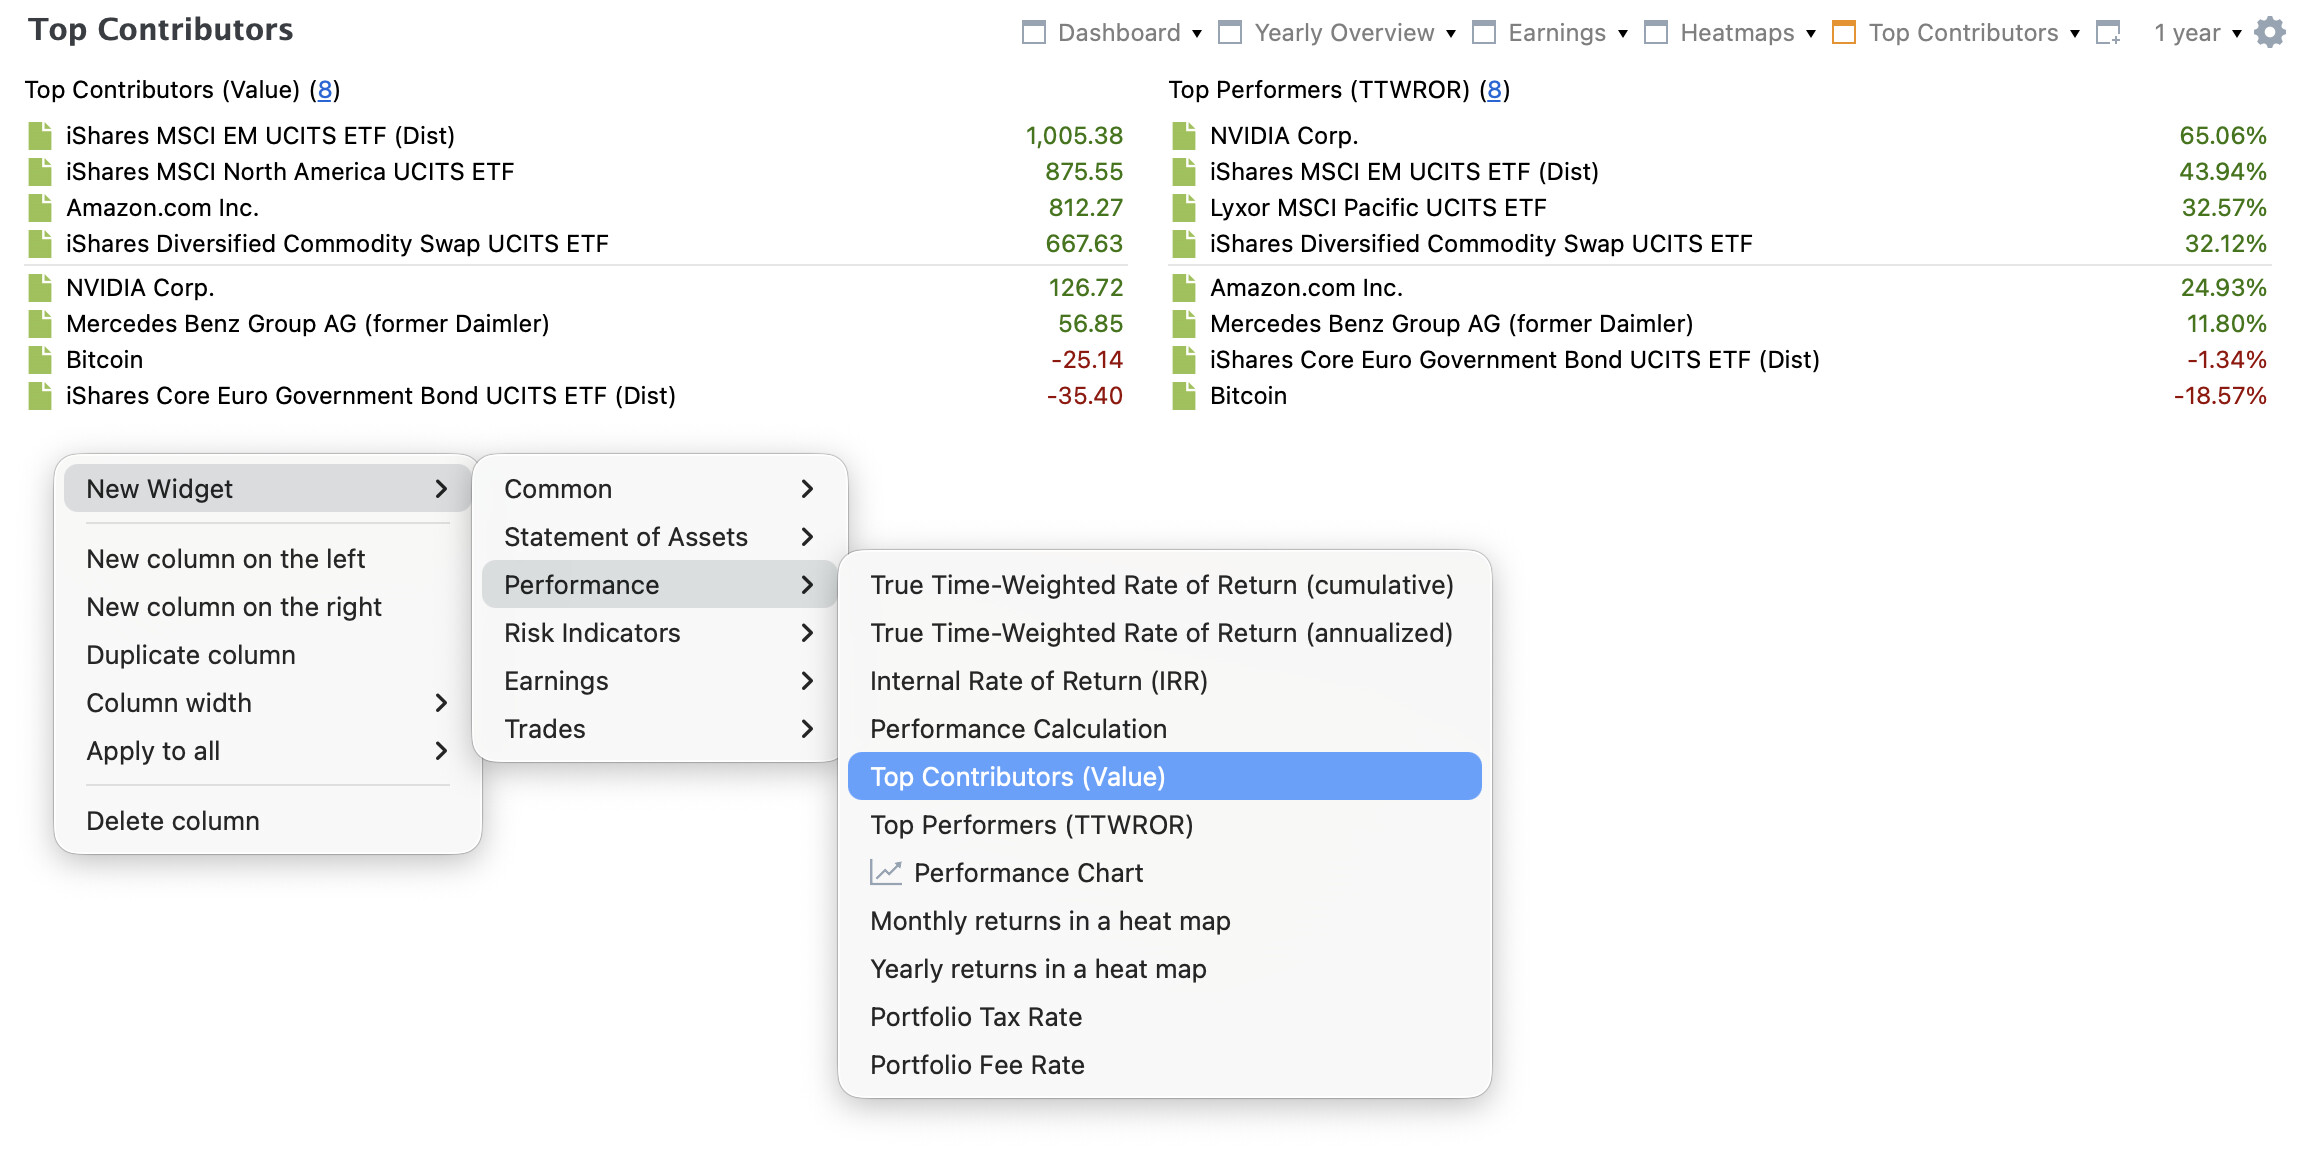The width and height of the screenshot is (2298, 1176).
Task: Click security icon next to NVIDIA Corp. in Top Performers
Action: coord(1184,136)
